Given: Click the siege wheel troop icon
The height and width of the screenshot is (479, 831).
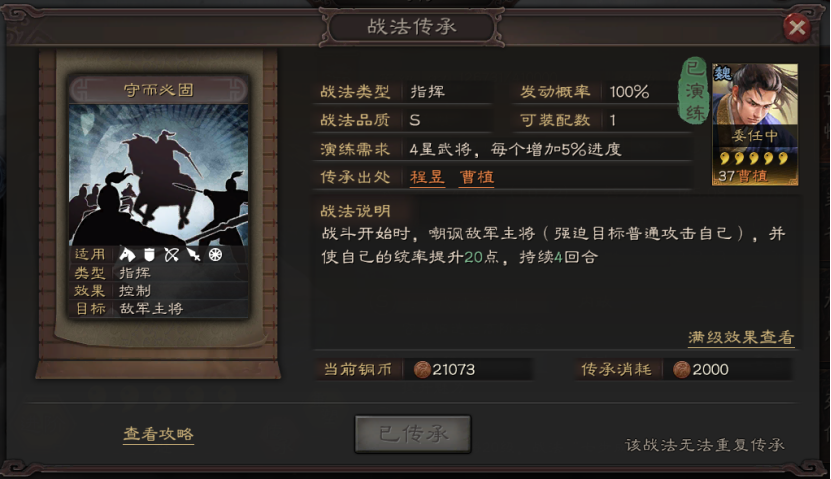Looking at the screenshot, I should pos(215,255).
